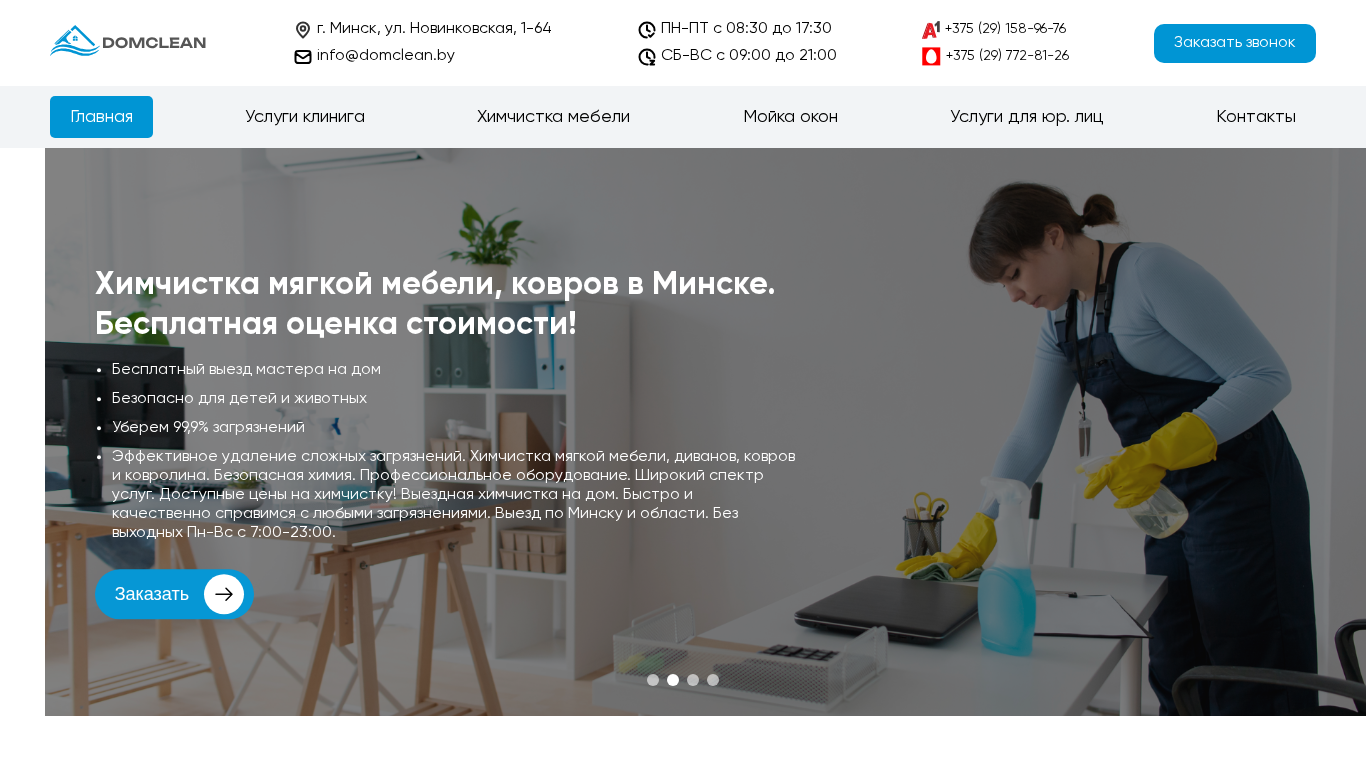Open the Химчистка мебели menu

click(x=553, y=117)
